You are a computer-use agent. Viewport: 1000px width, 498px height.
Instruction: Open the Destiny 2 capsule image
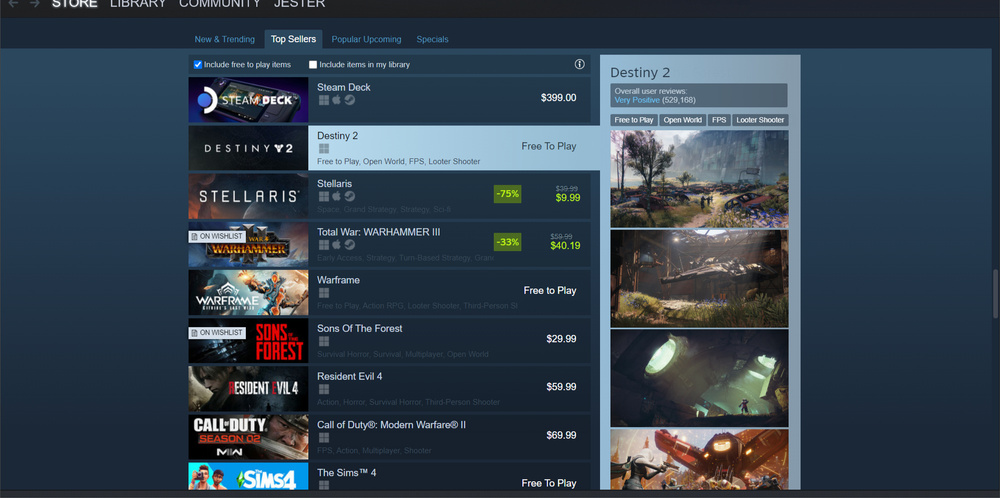(248, 148)
